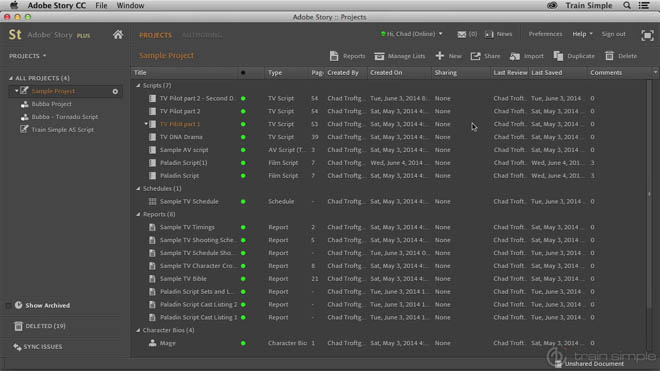660x371 pixels.
Task: Click the Sample TV Bible report icon
Action: pyautogui.click(x=152, y=279)
